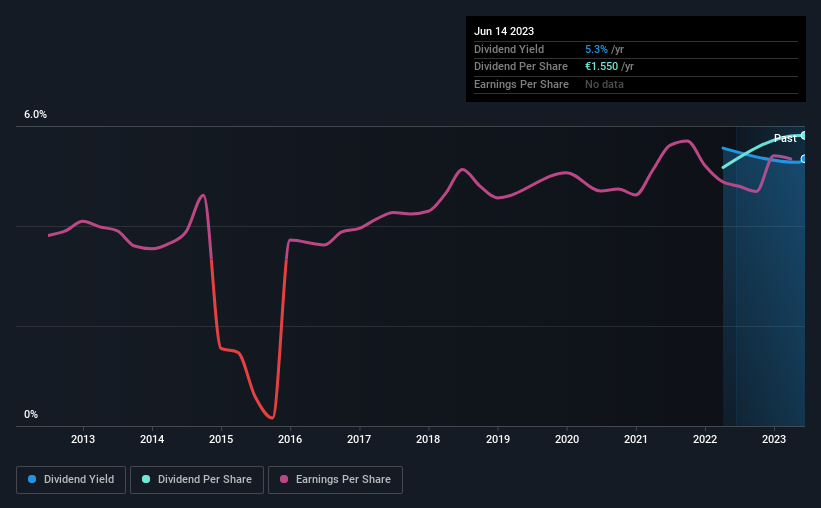
Task: Click the €1.550 dividend per share value
Action: coord(601,67)
